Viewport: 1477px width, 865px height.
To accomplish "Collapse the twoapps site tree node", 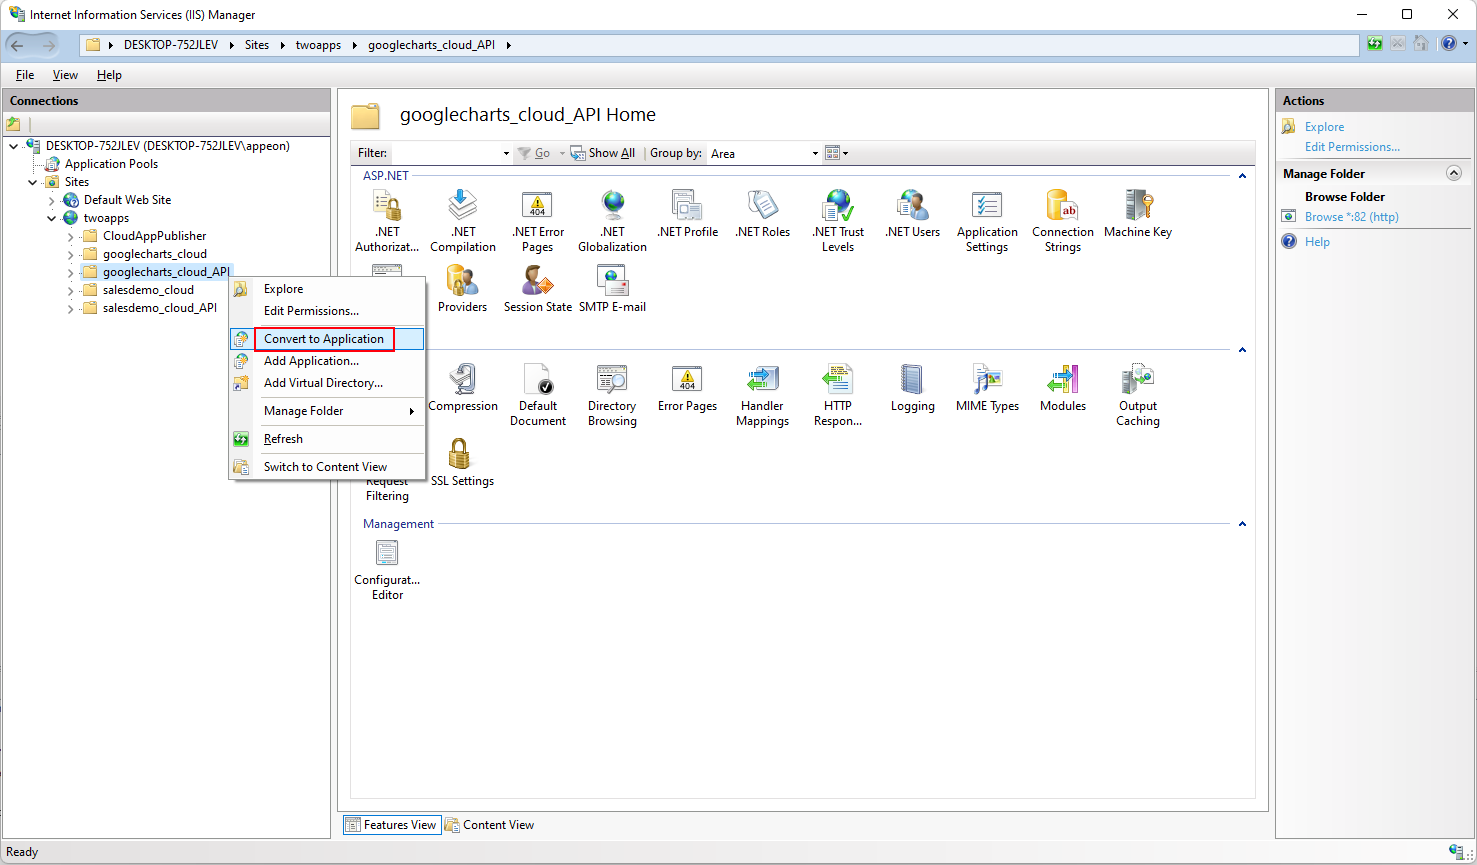I will [52, 218].
